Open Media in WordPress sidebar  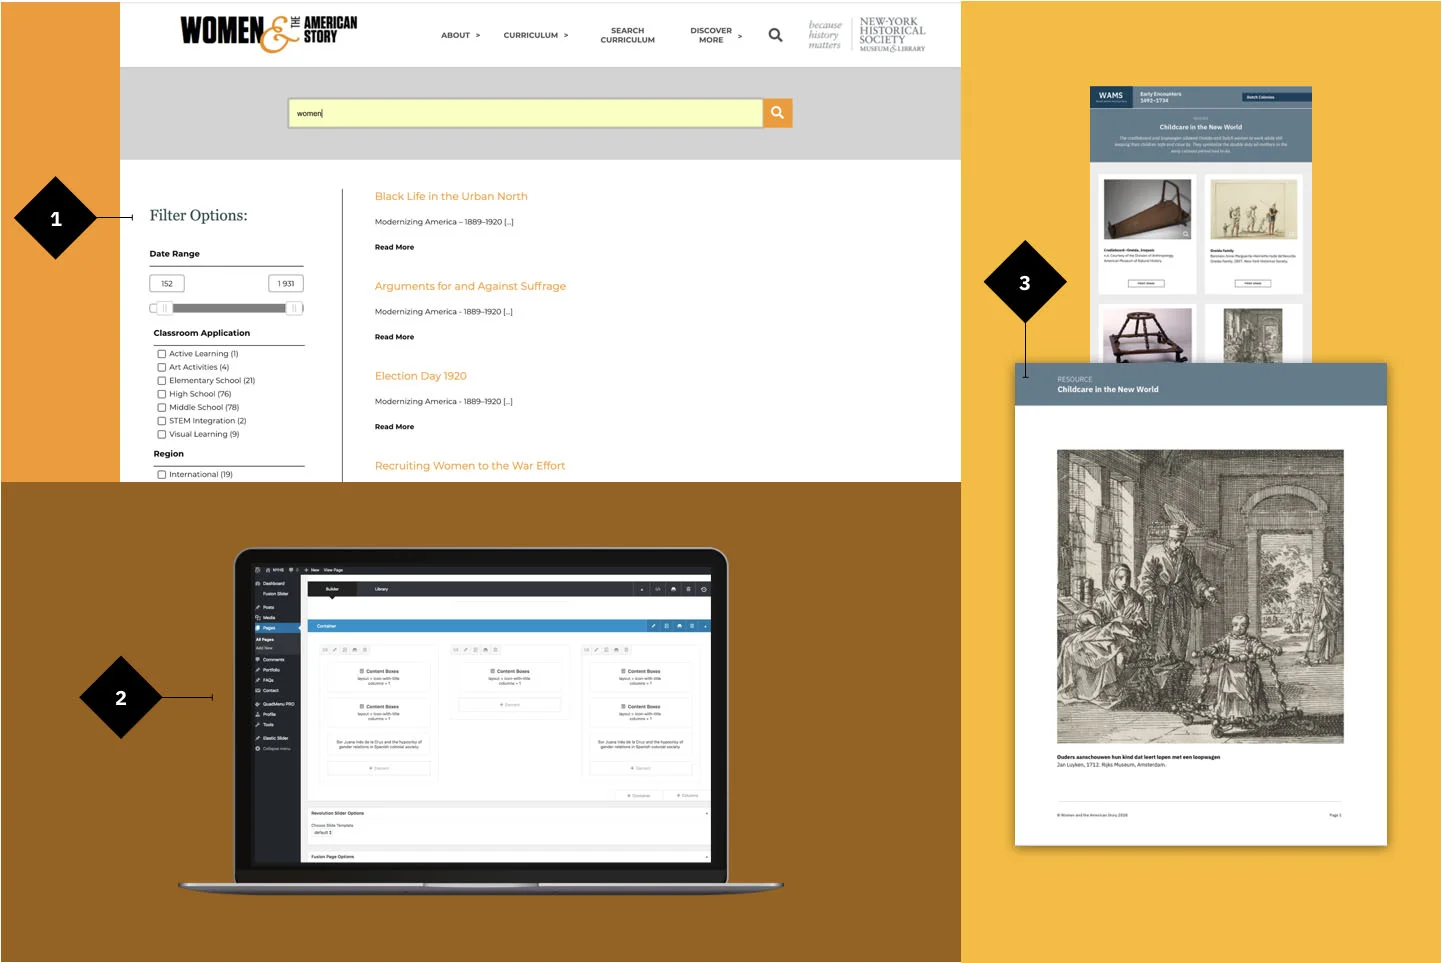(269, 618)
